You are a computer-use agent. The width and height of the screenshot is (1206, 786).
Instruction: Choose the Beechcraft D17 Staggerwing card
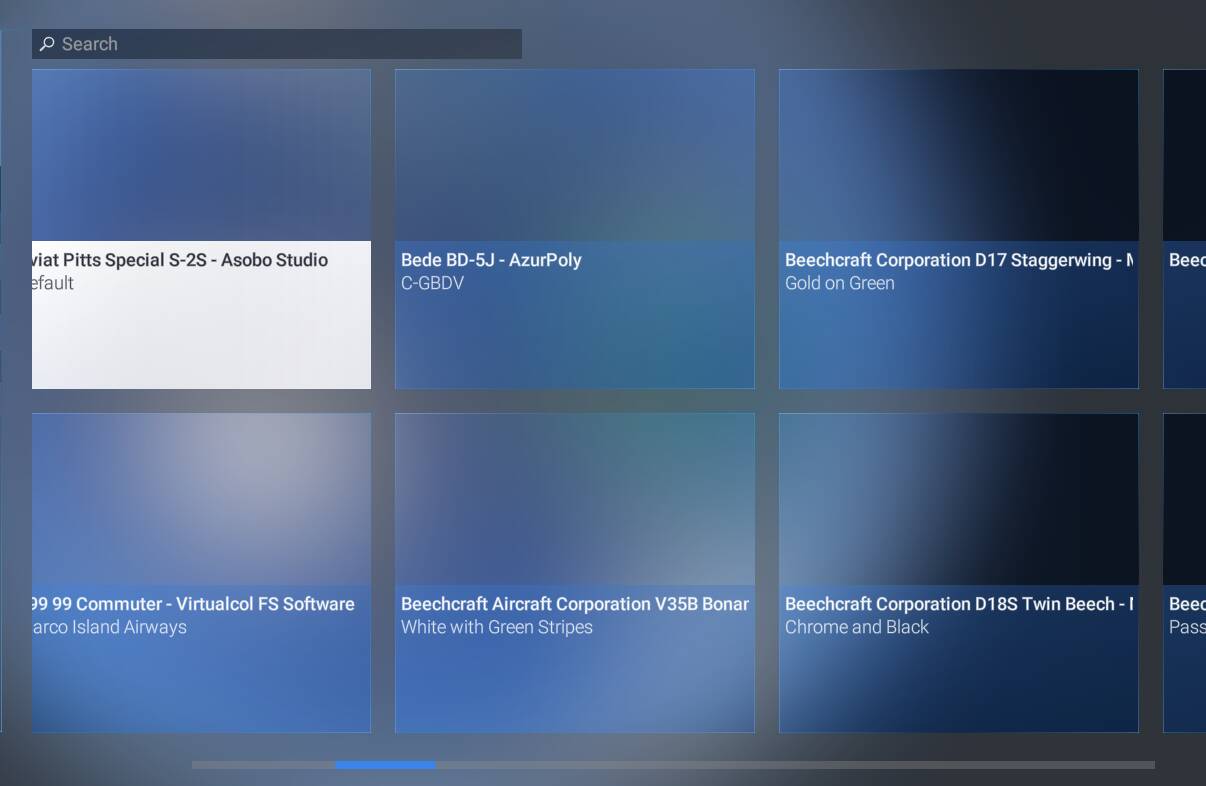pos(959,229)
